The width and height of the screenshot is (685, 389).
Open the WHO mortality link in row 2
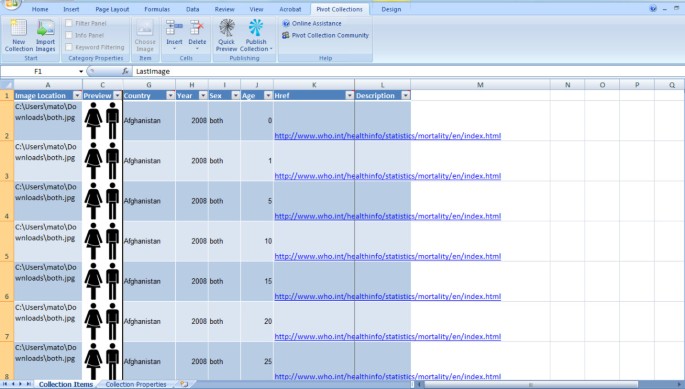387,135
